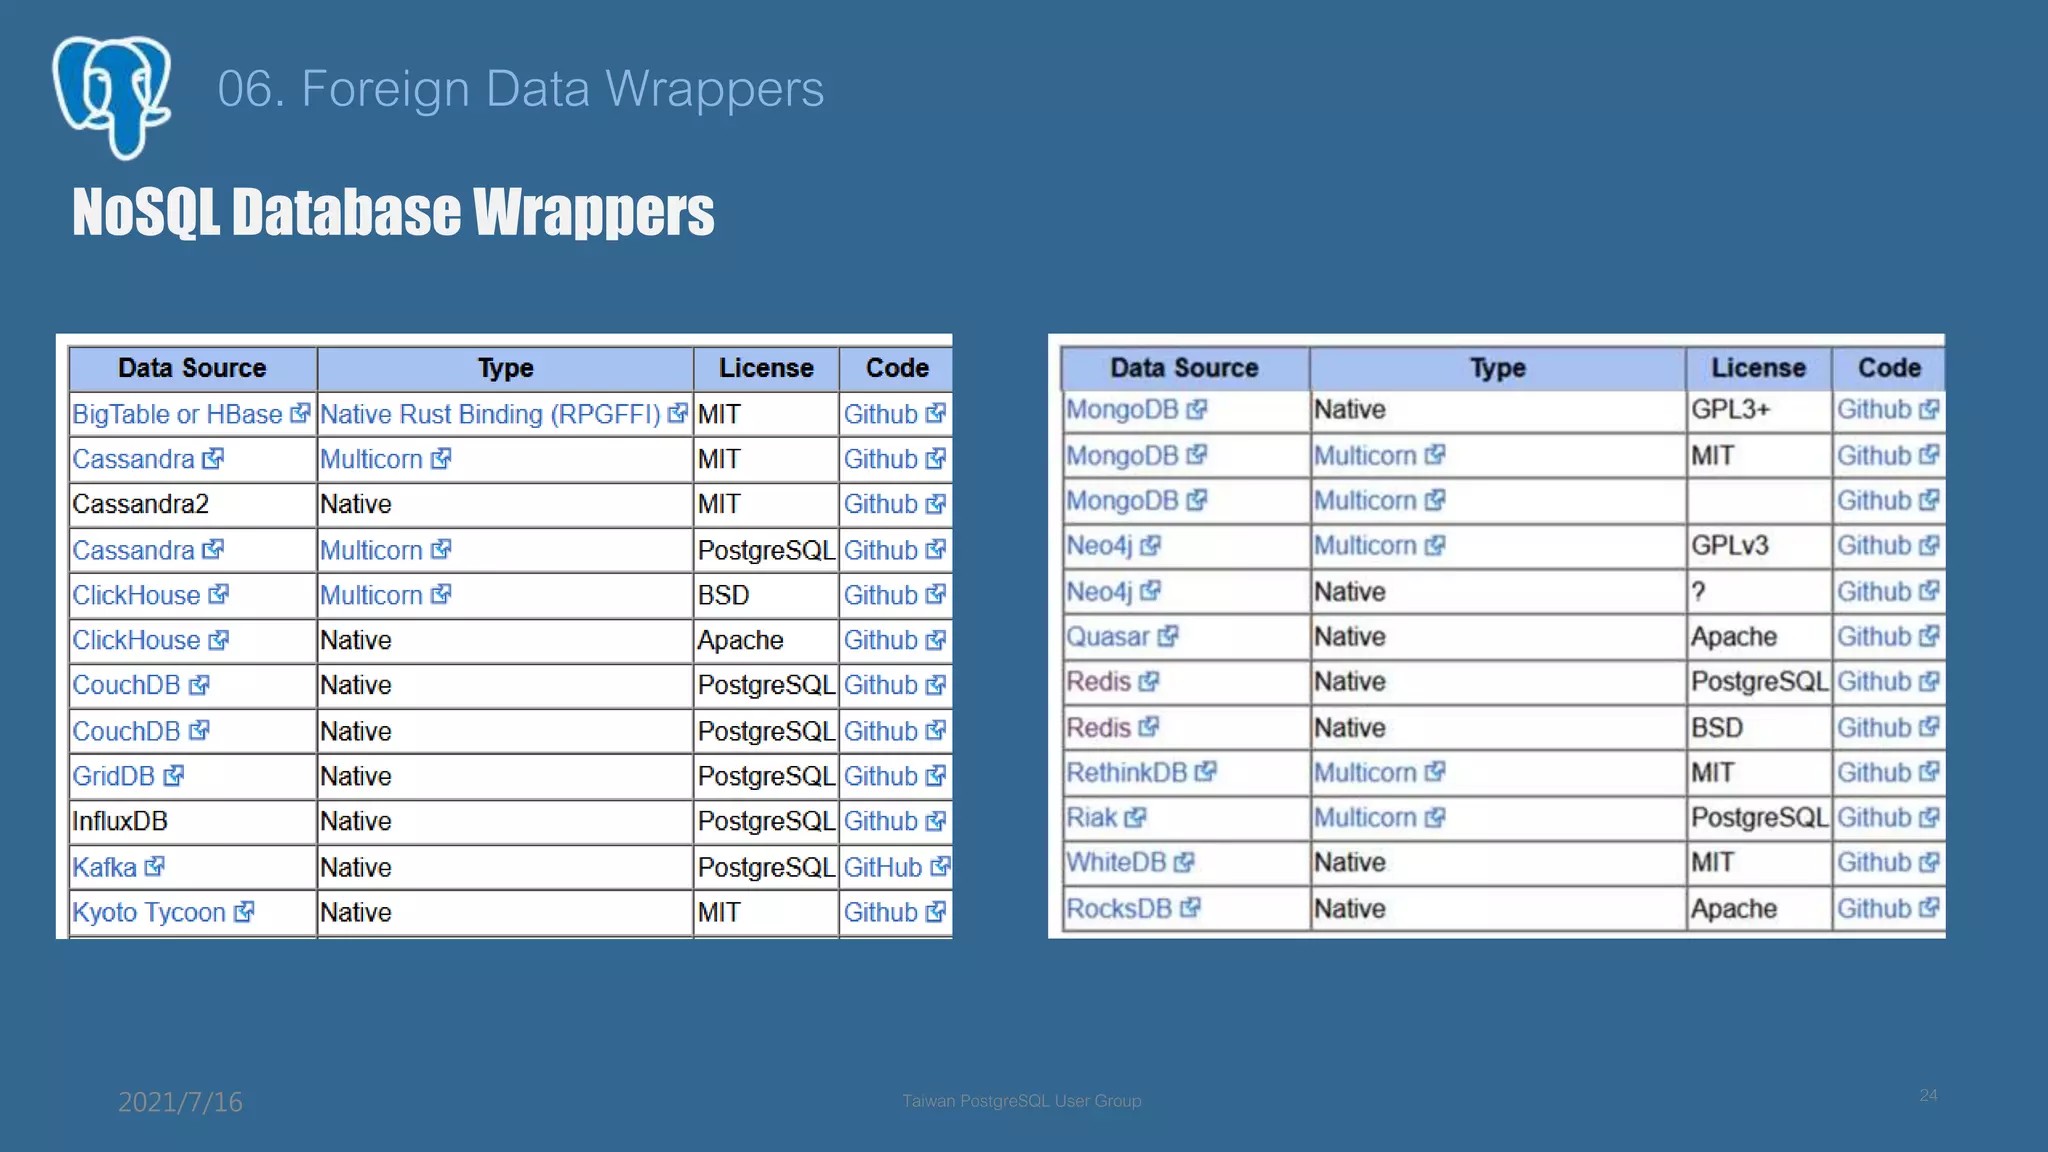This screenshot has height=1152, width=2048.
Task: Open Redis link with BSD license
Action: 1098,728
